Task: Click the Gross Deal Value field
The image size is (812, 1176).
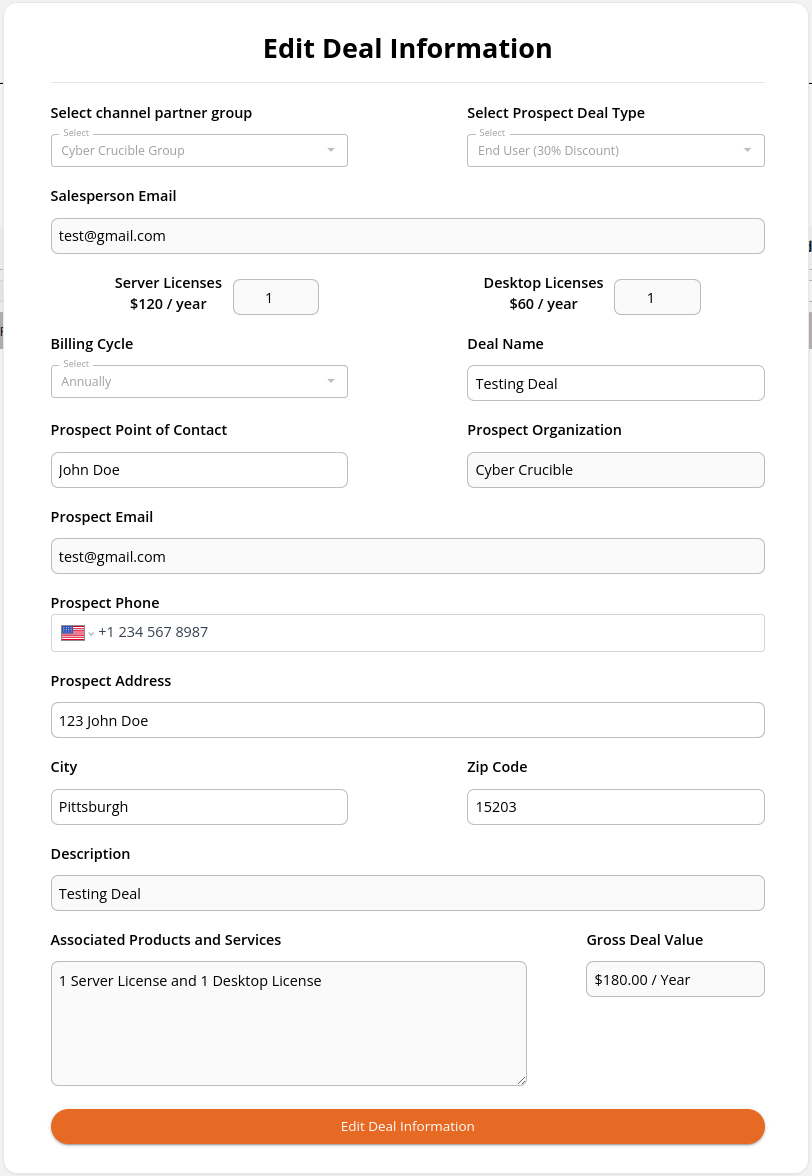Action: (675, 979)
